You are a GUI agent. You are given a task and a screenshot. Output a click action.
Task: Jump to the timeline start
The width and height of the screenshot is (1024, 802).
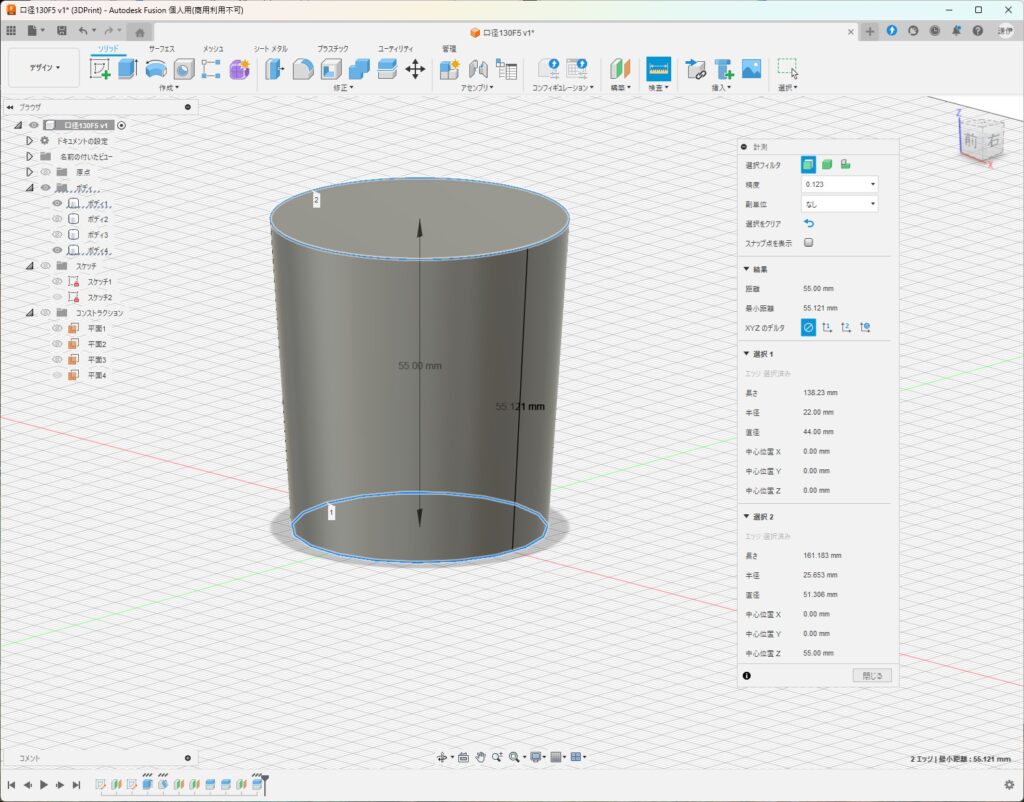11,784
